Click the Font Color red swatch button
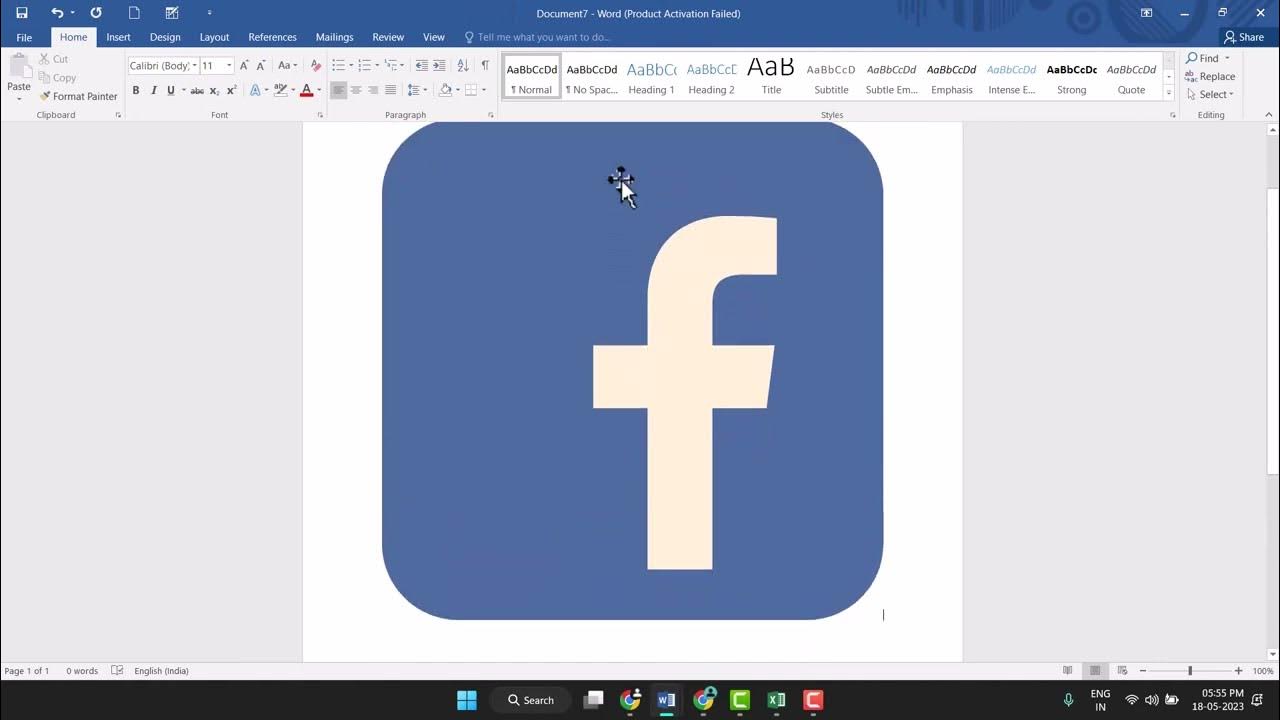Image resolution: width=1280 pixels, height=720 pixels. 306,90
